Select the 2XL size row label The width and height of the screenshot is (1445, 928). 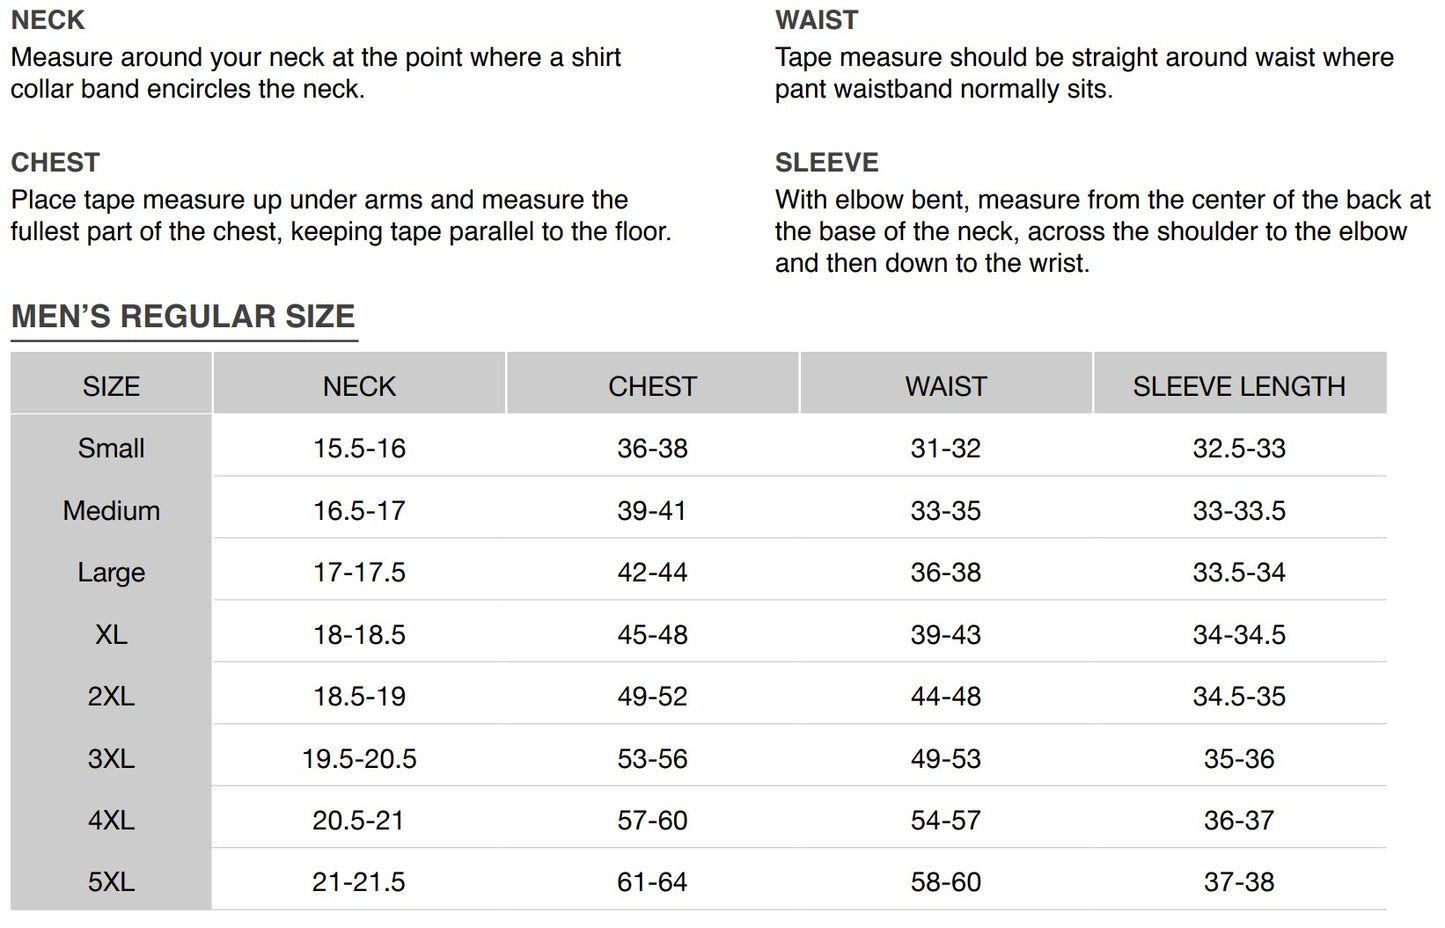click(111, 696)
